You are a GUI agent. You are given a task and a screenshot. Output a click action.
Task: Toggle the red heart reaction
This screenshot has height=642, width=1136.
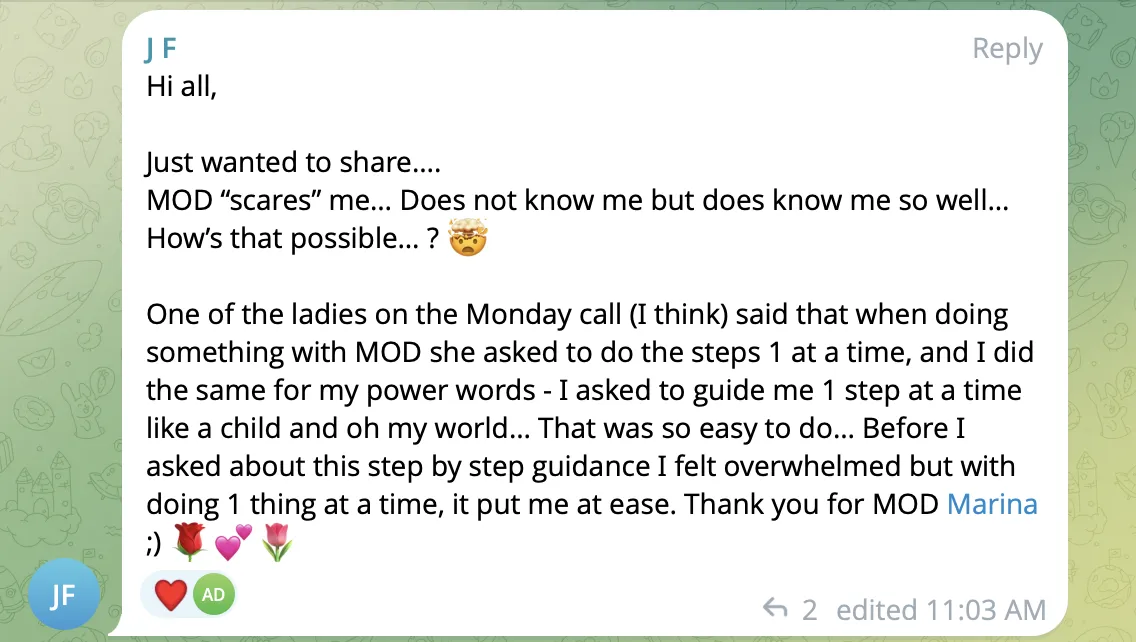pos(171,595)
